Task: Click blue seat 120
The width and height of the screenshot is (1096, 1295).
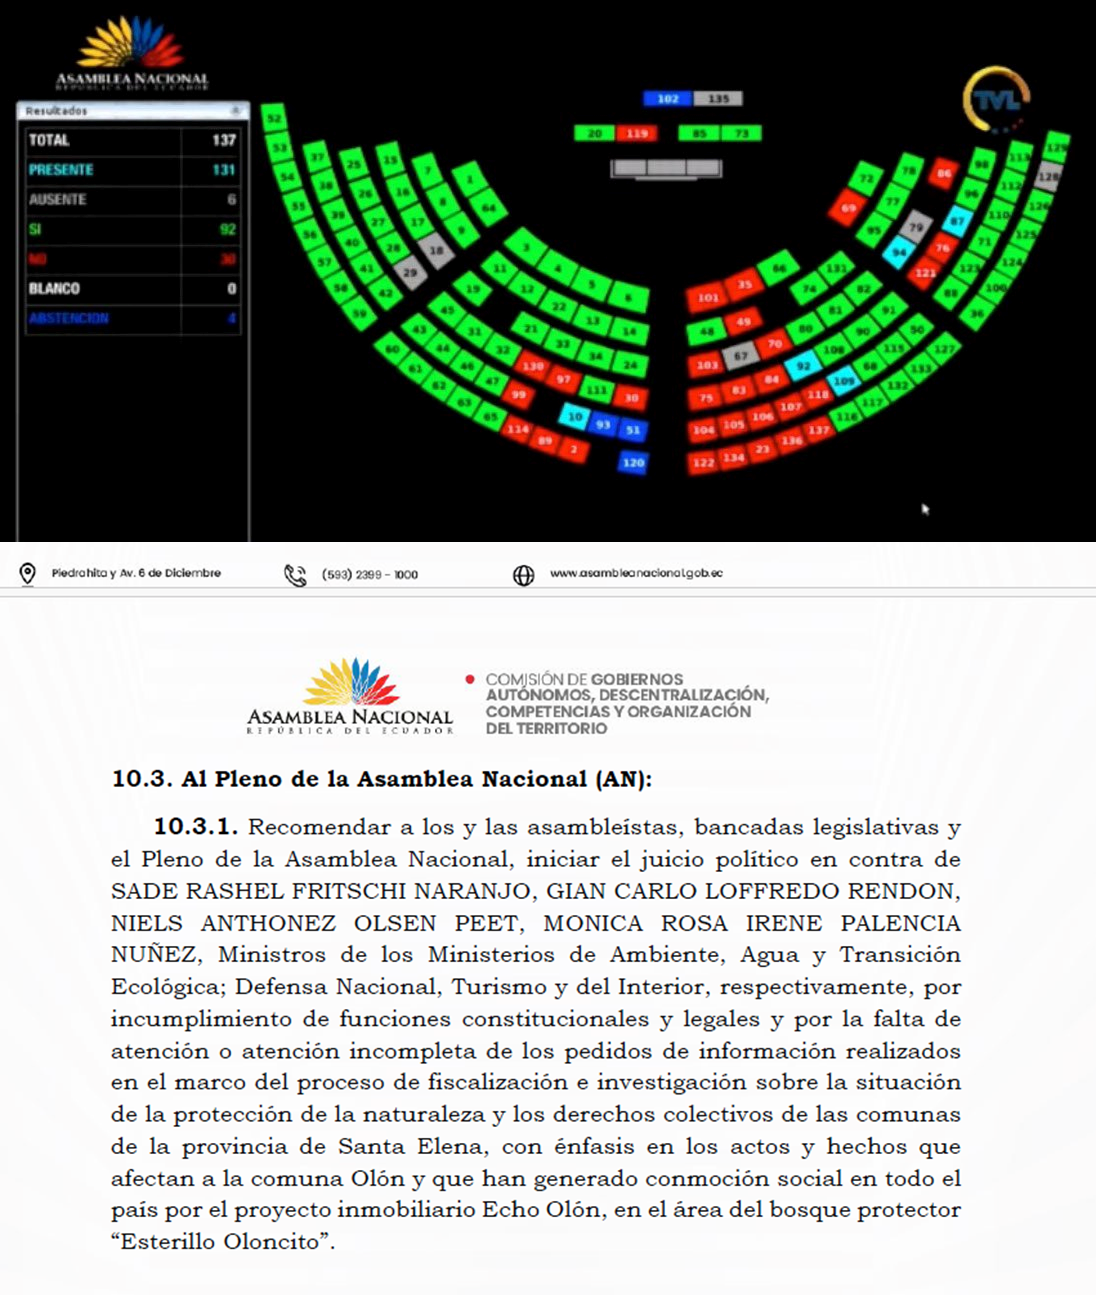Action: (633, 463)
